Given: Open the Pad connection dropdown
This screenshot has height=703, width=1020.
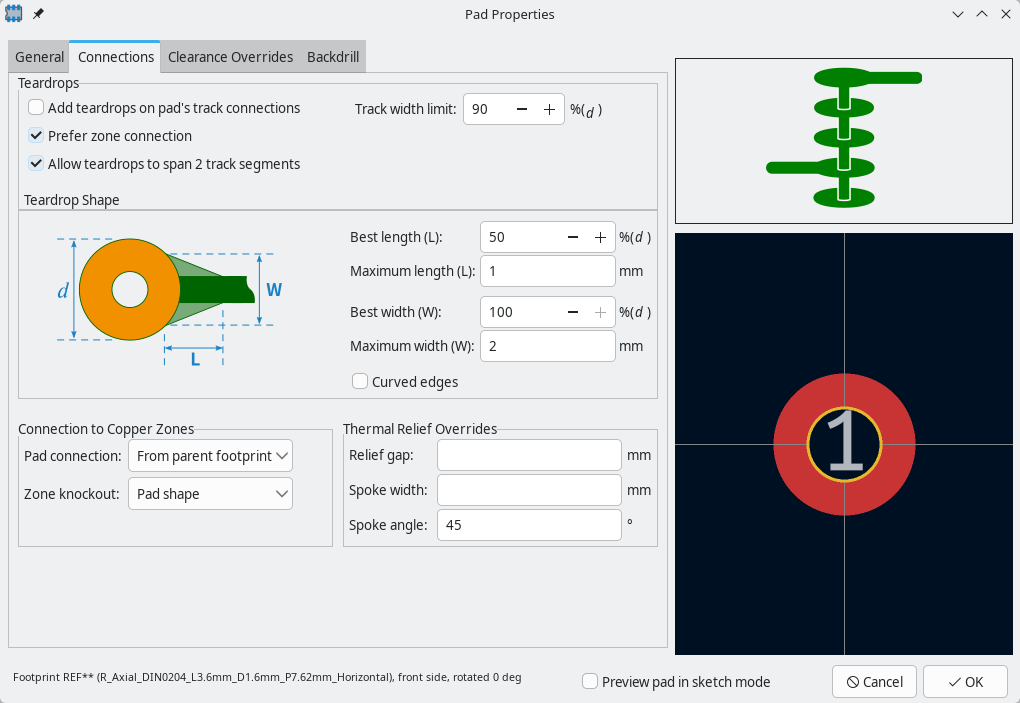Looking at the screenshot, I should [x=210, y=456].
